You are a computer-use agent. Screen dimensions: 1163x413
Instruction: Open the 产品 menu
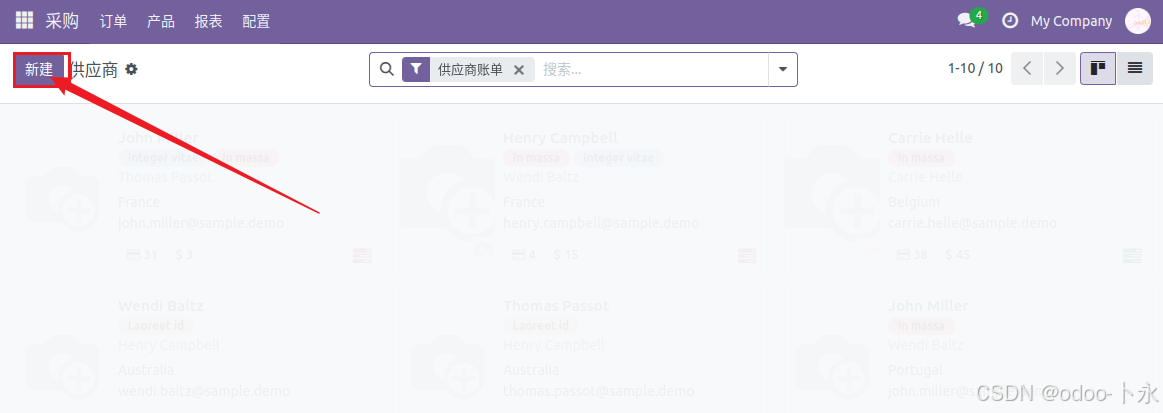[x=161, y=22]
